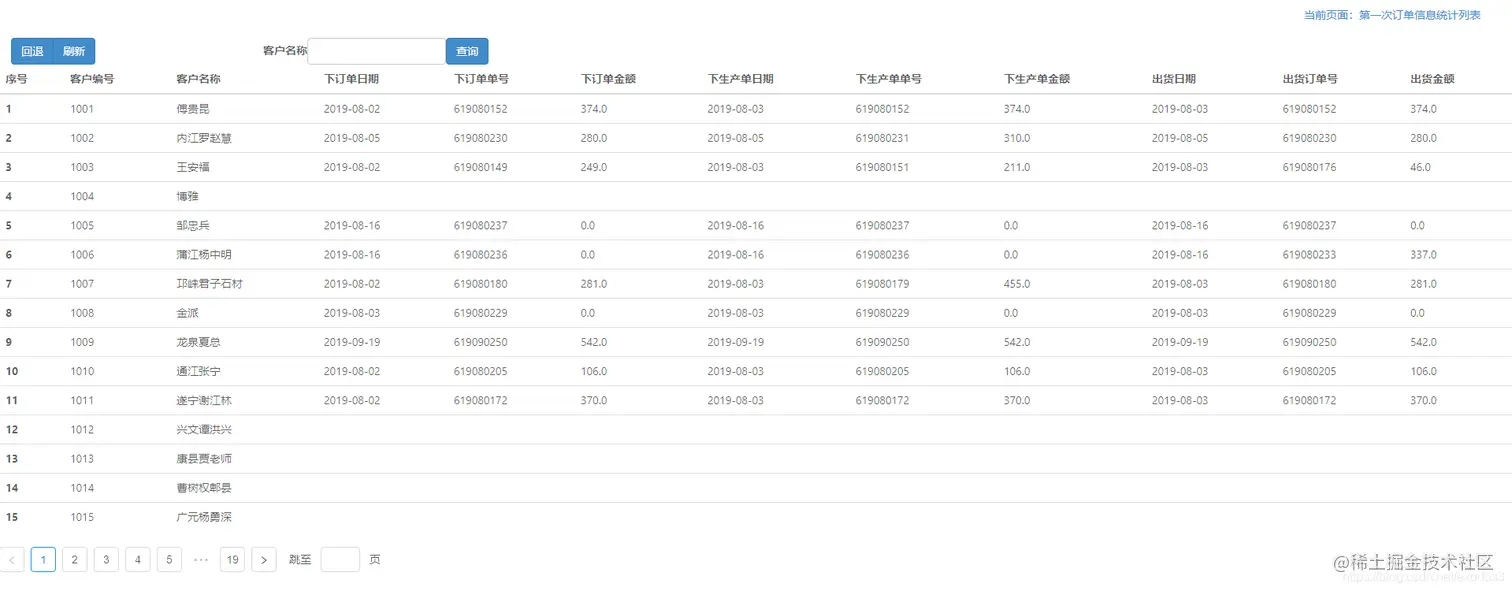Go to previous page arrow
Viewport: 1512px width, 591px height.
coord(11,560)
